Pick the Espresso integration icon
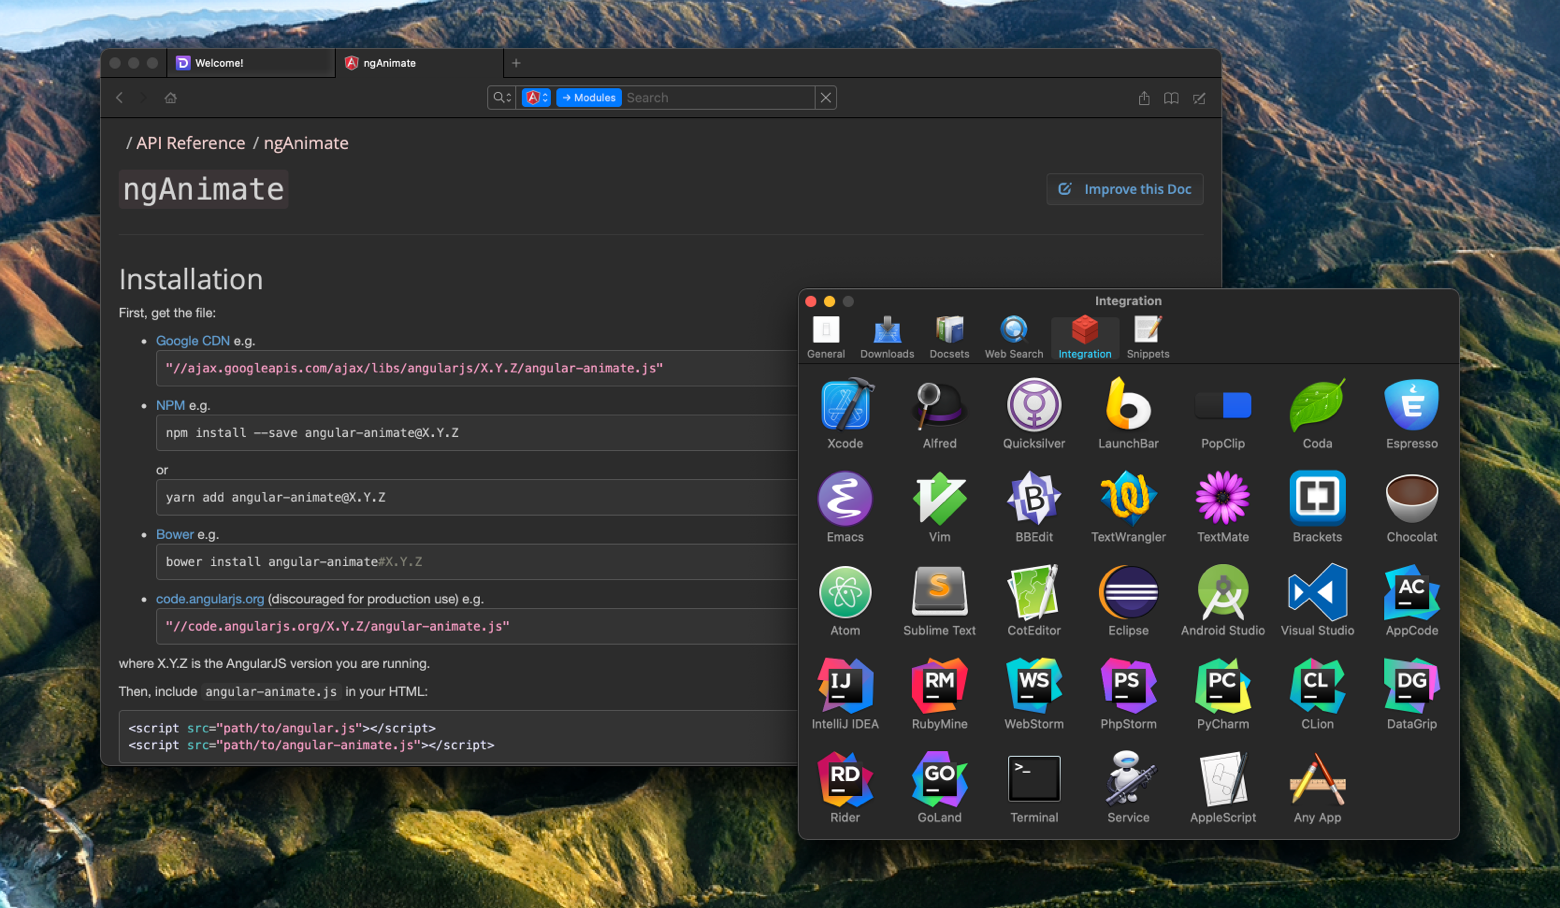 (1412, 405)
